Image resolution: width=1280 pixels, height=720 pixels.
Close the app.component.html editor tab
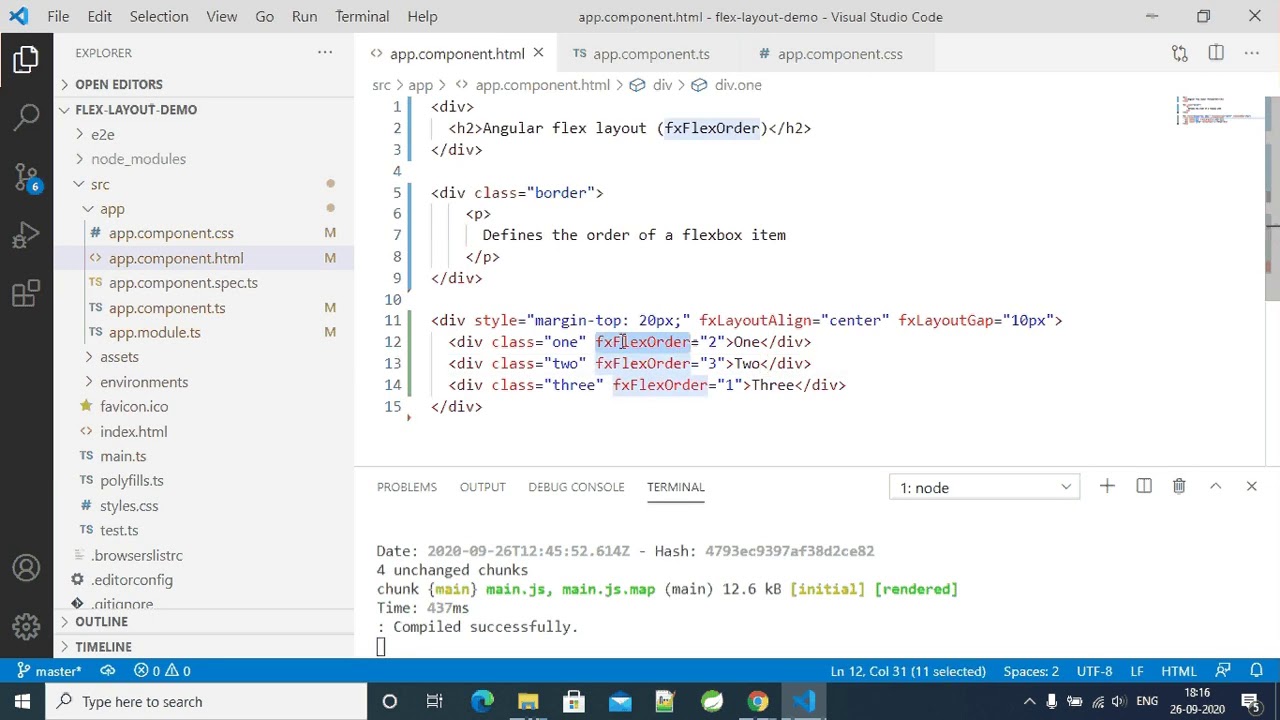tap(538, 54)
